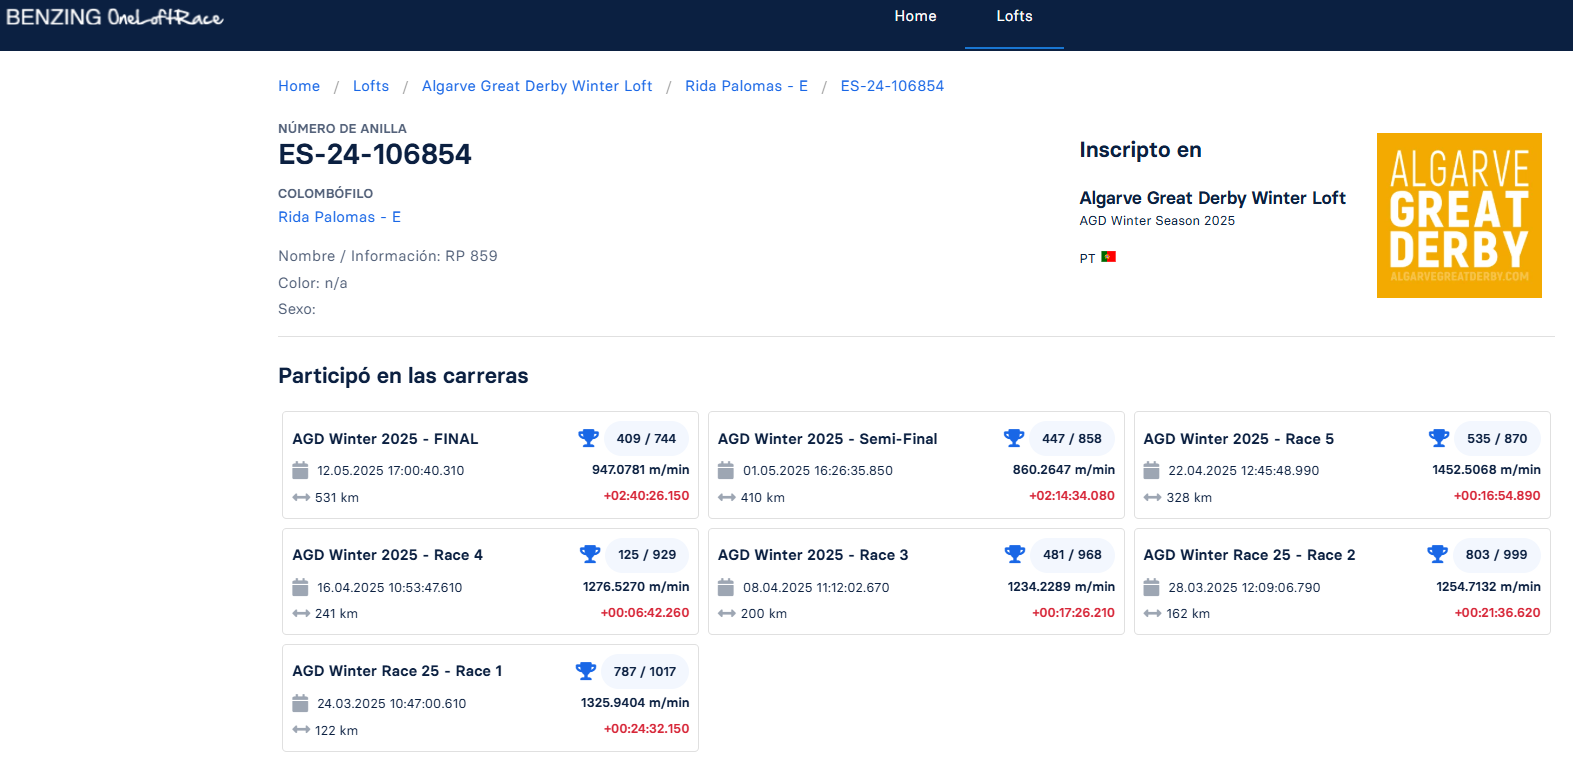
Task: Click the ES-24-106854 breadcrumb link
Action: point(892,86)
